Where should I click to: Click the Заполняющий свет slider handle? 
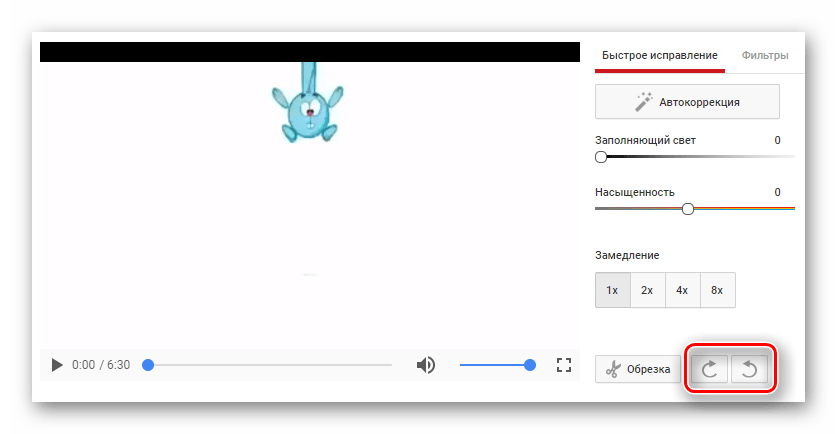pos(601,157)
